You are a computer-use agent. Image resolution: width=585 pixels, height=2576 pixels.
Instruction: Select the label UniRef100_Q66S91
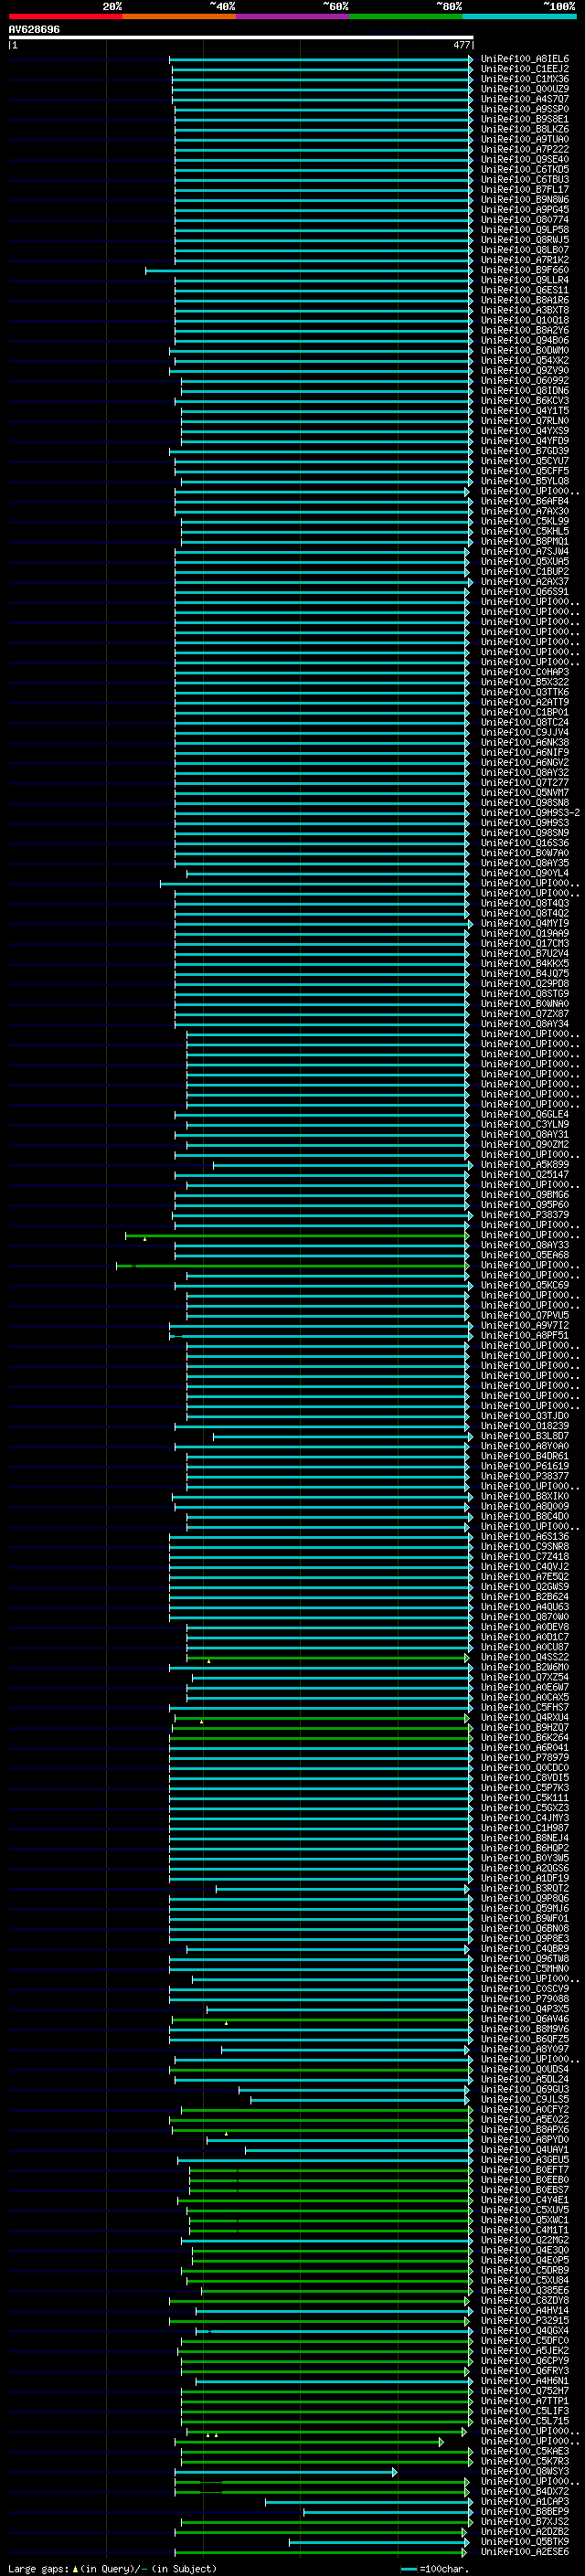coord(524,592)
